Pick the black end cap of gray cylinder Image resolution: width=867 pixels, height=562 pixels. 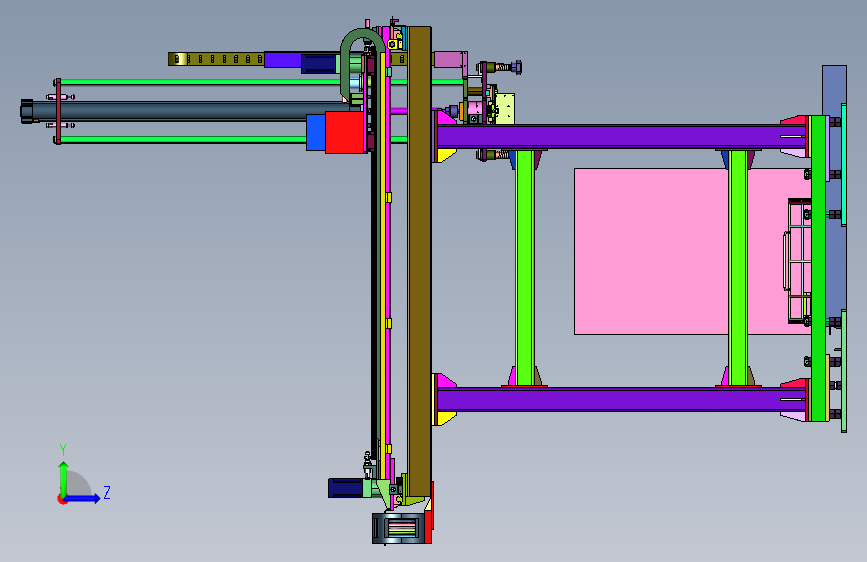point(27,111)
